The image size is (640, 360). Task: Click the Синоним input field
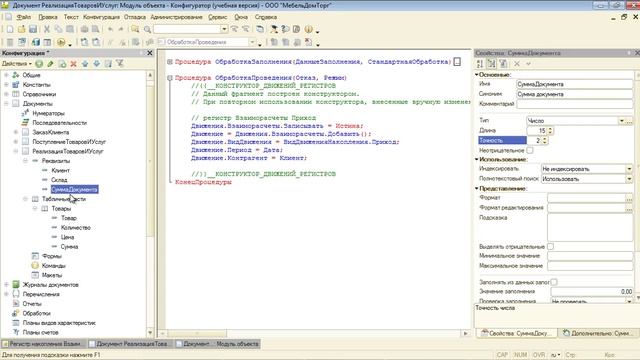(x=574, y=94)
